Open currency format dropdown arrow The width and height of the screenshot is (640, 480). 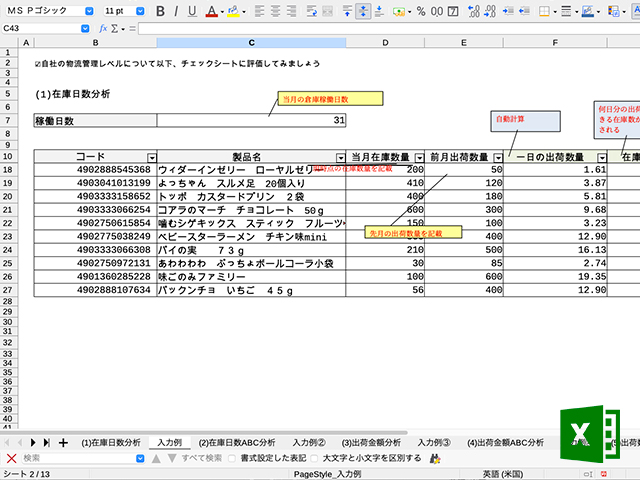click(409, 12)
